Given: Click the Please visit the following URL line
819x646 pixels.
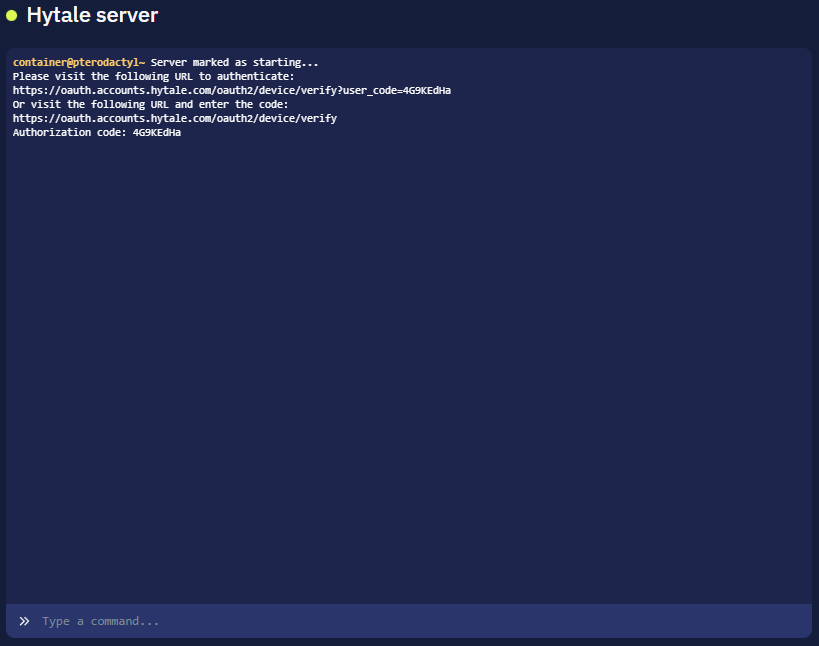Looking at the screenshot, I should (153, 76).
